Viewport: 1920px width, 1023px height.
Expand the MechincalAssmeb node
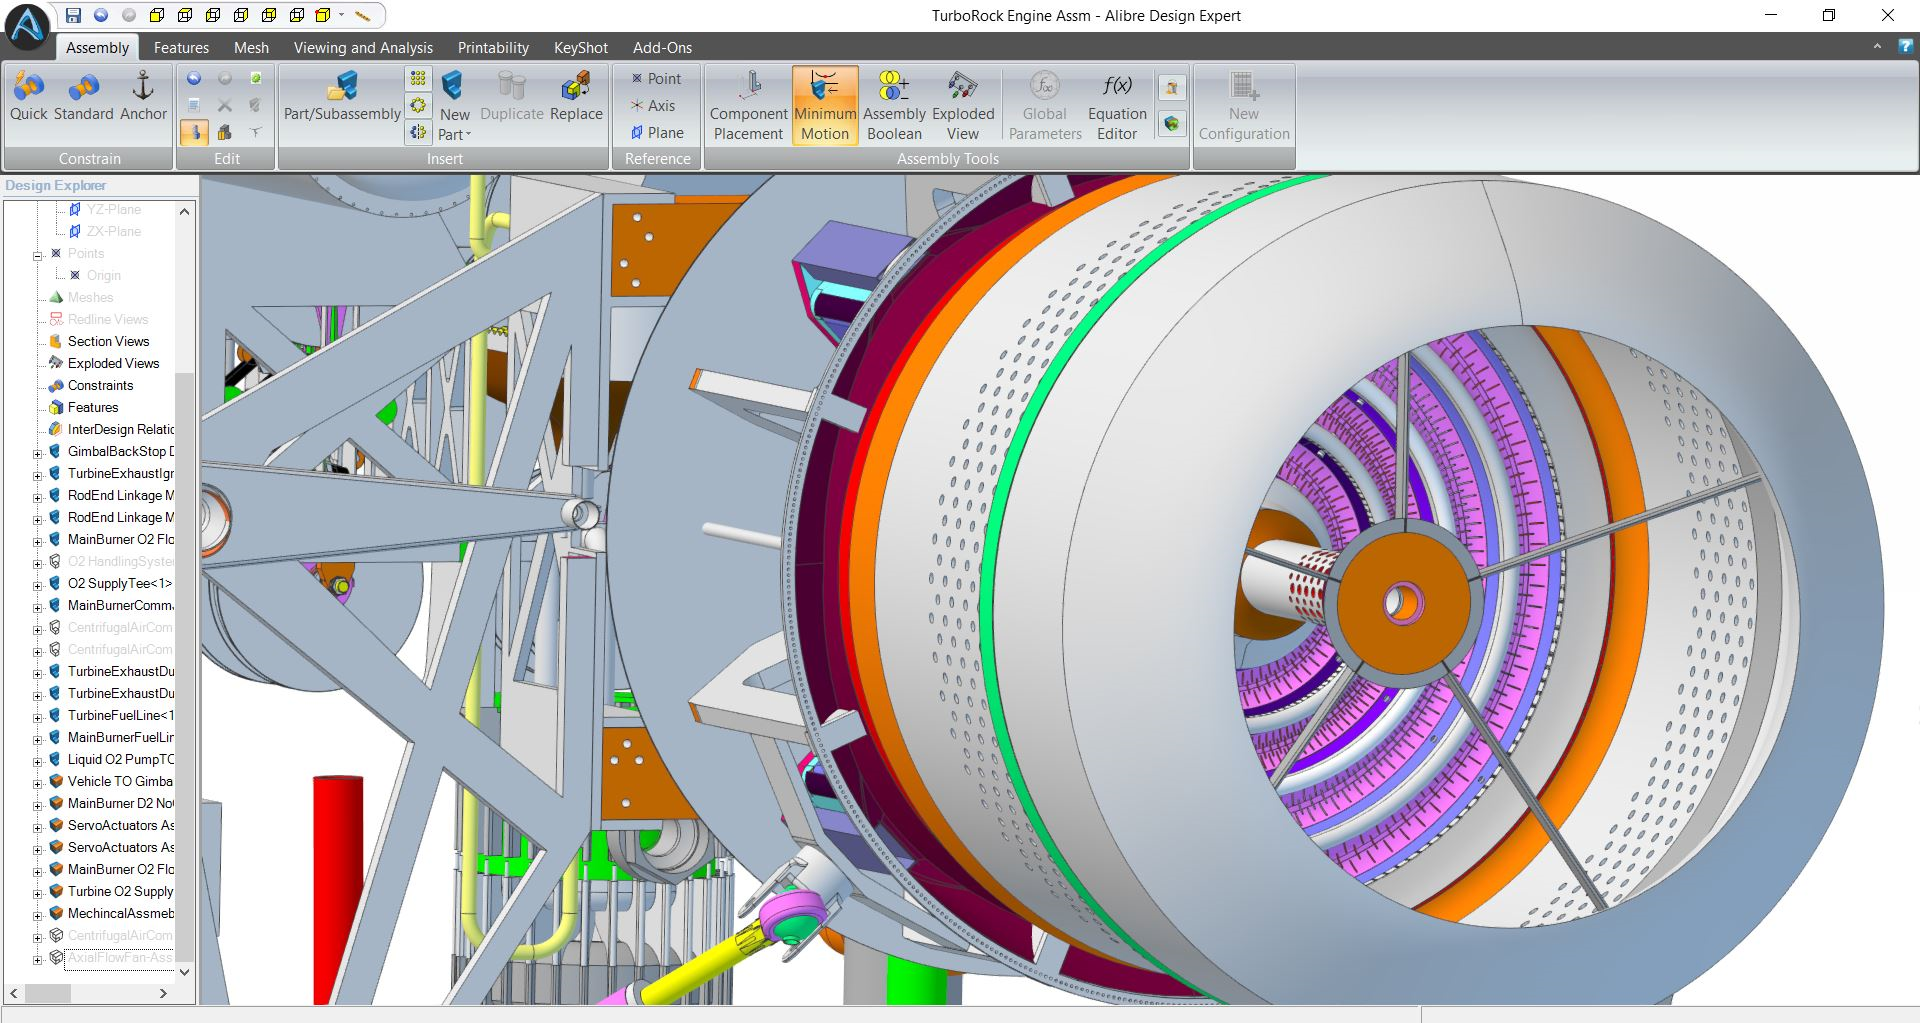(x=38, y=915)
